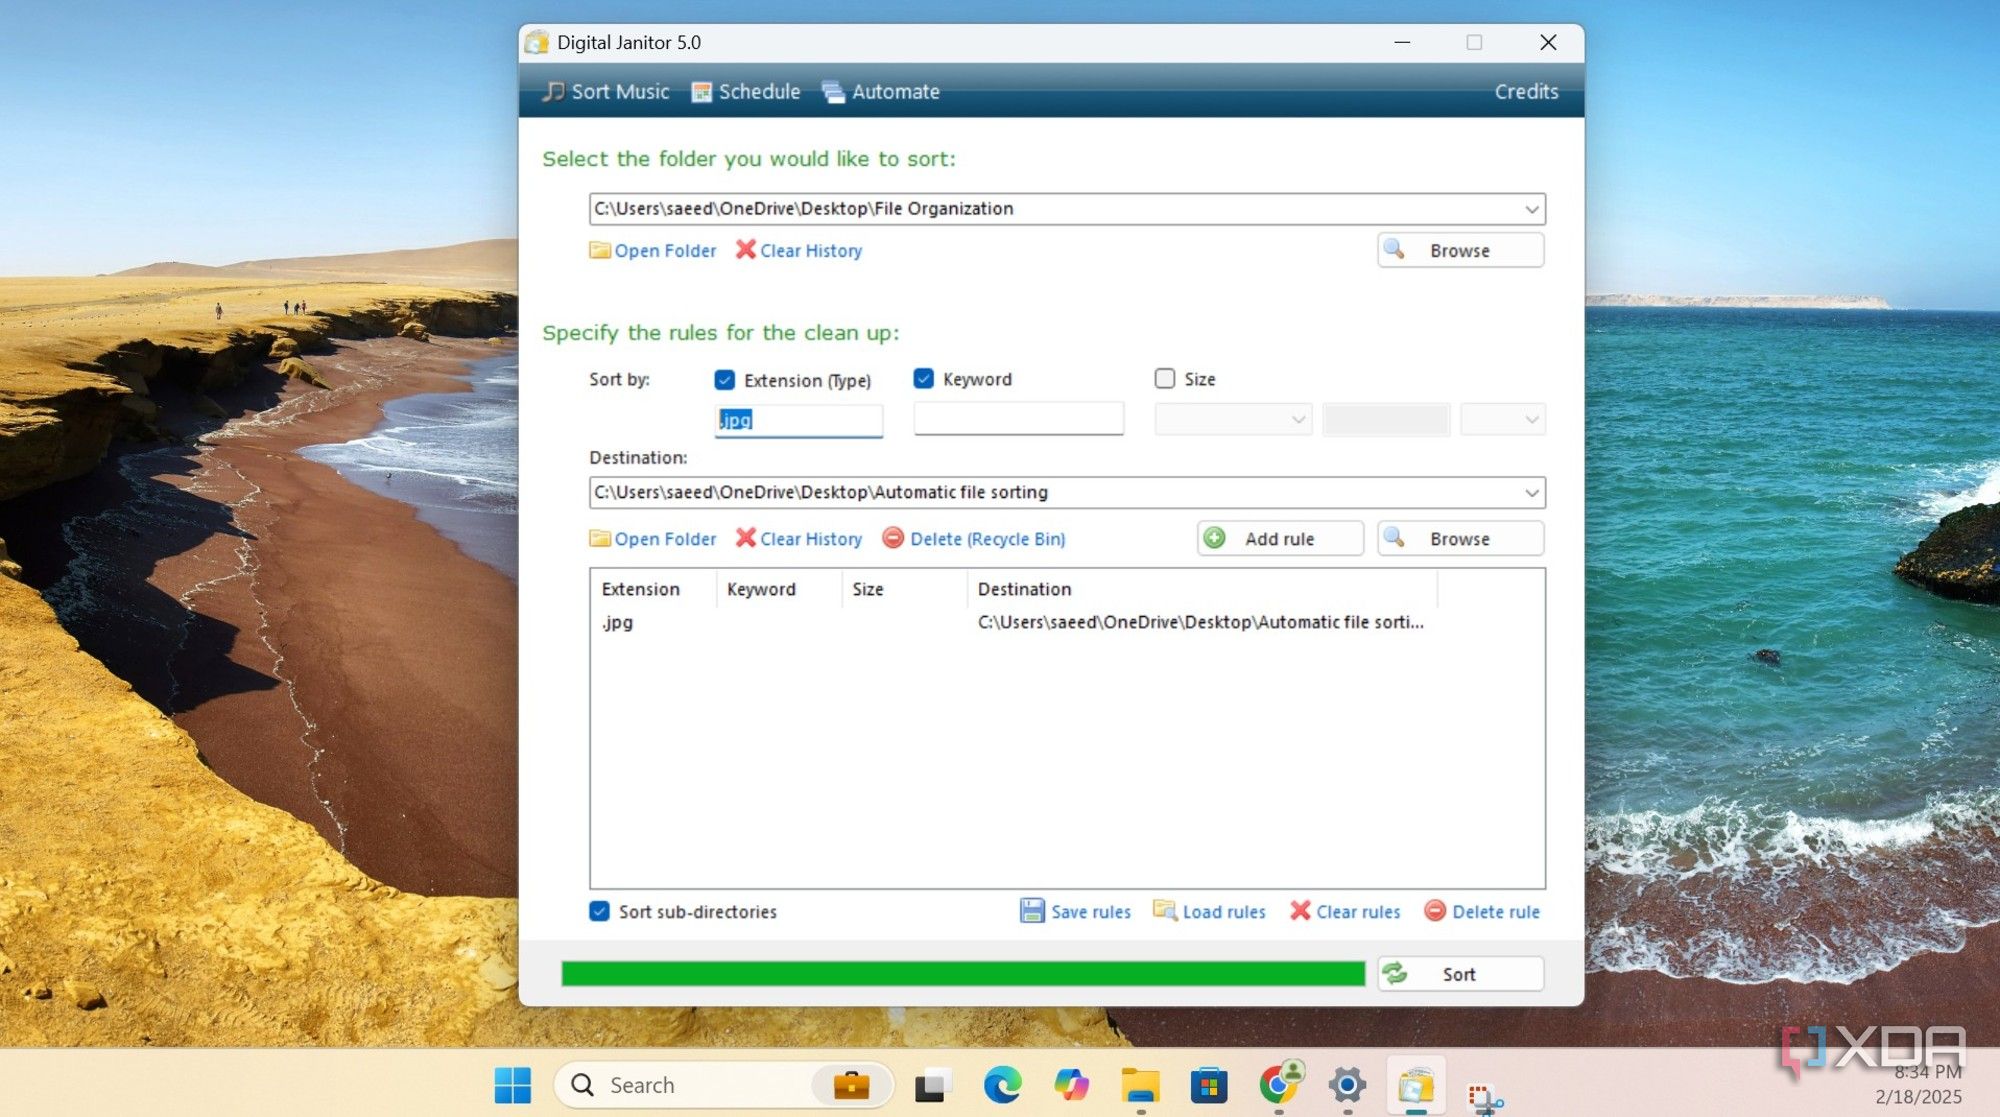
Task: Expand the Destination path dropdown
Action: point(1531,493)
